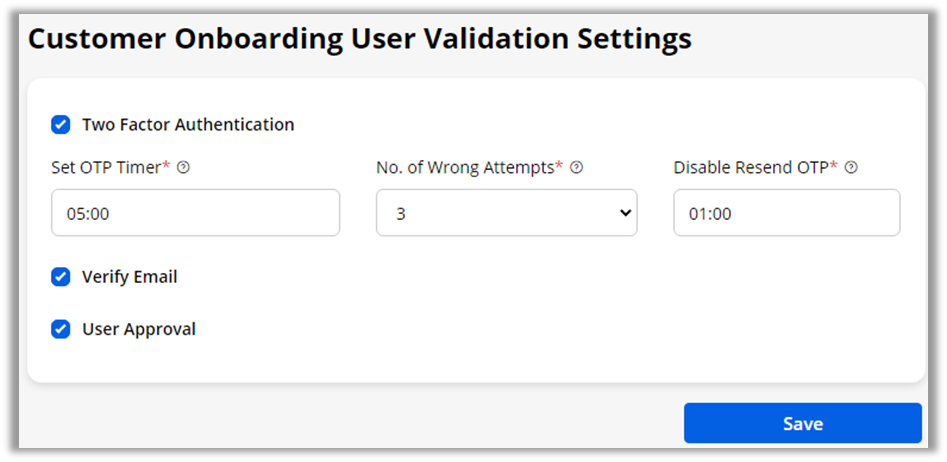Open the No. of Wrong Attempts dropdown
947x462 pixels.
(506, 213)
